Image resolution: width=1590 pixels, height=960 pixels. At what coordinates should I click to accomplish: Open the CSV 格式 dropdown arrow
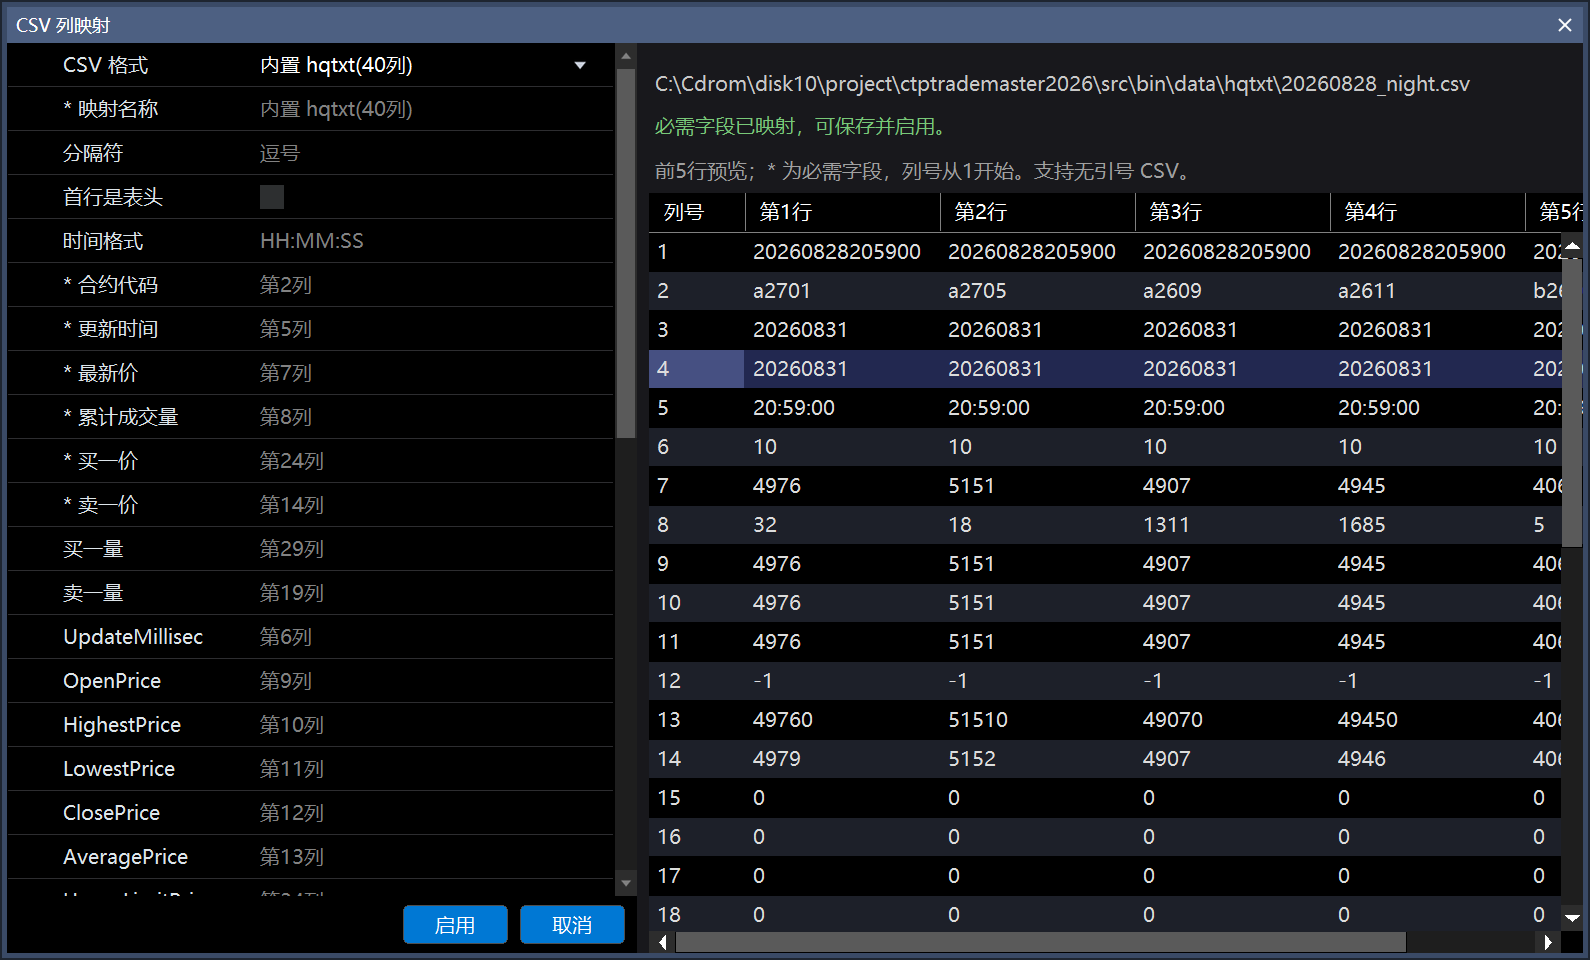coord(580,65)
